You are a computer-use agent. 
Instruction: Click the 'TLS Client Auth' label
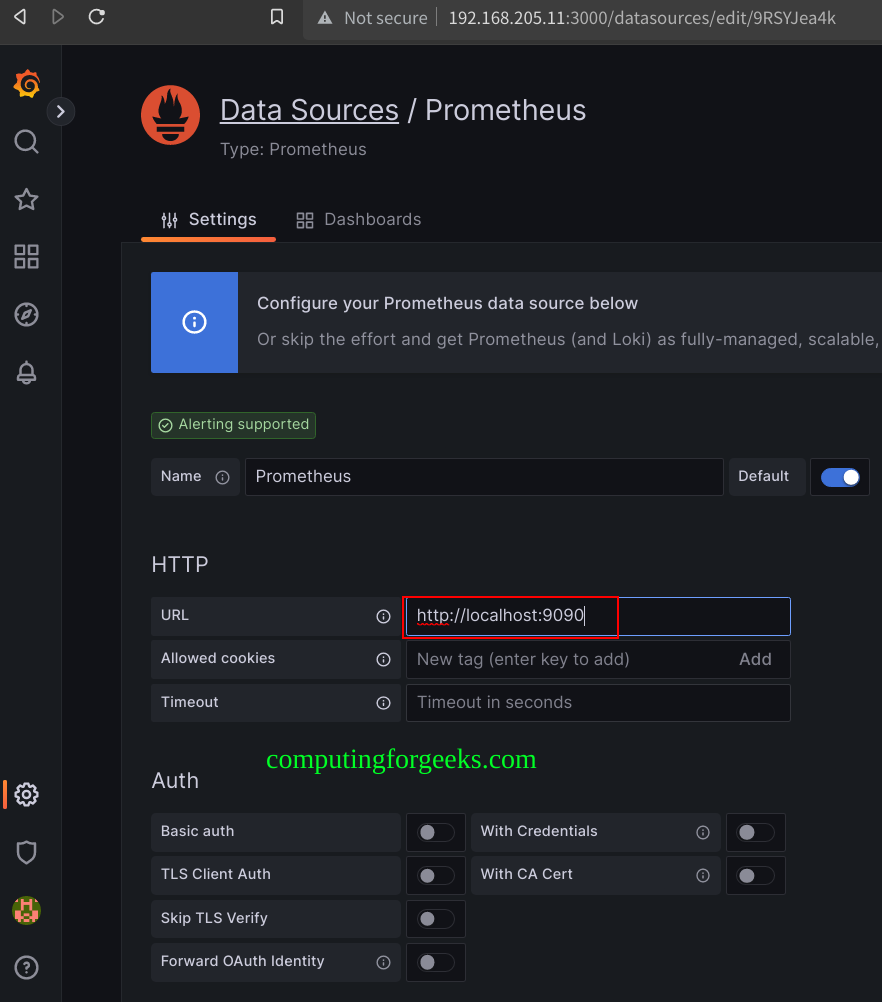215,874
